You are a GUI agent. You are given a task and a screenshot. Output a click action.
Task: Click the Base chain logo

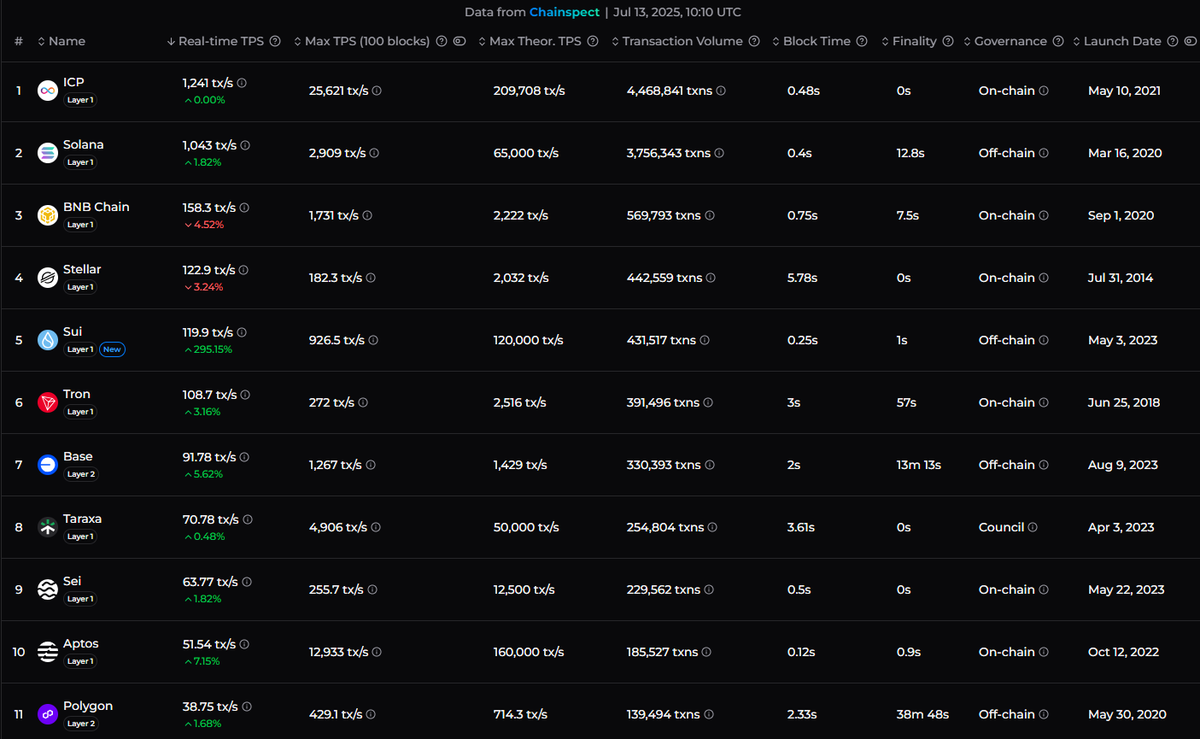pos(47,464)
